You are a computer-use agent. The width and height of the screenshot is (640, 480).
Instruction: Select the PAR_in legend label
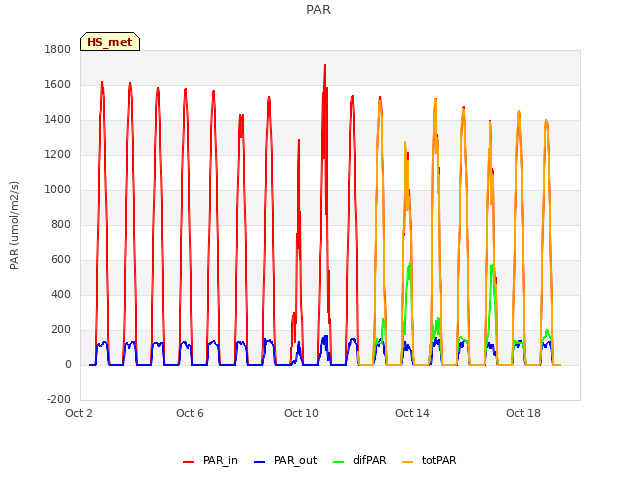[x=220, y=460]
